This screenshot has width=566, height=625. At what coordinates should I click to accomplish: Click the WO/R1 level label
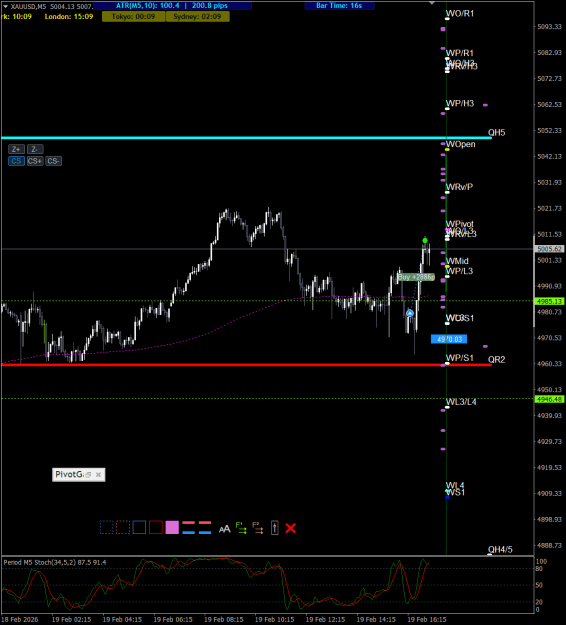tap(460, 14)
